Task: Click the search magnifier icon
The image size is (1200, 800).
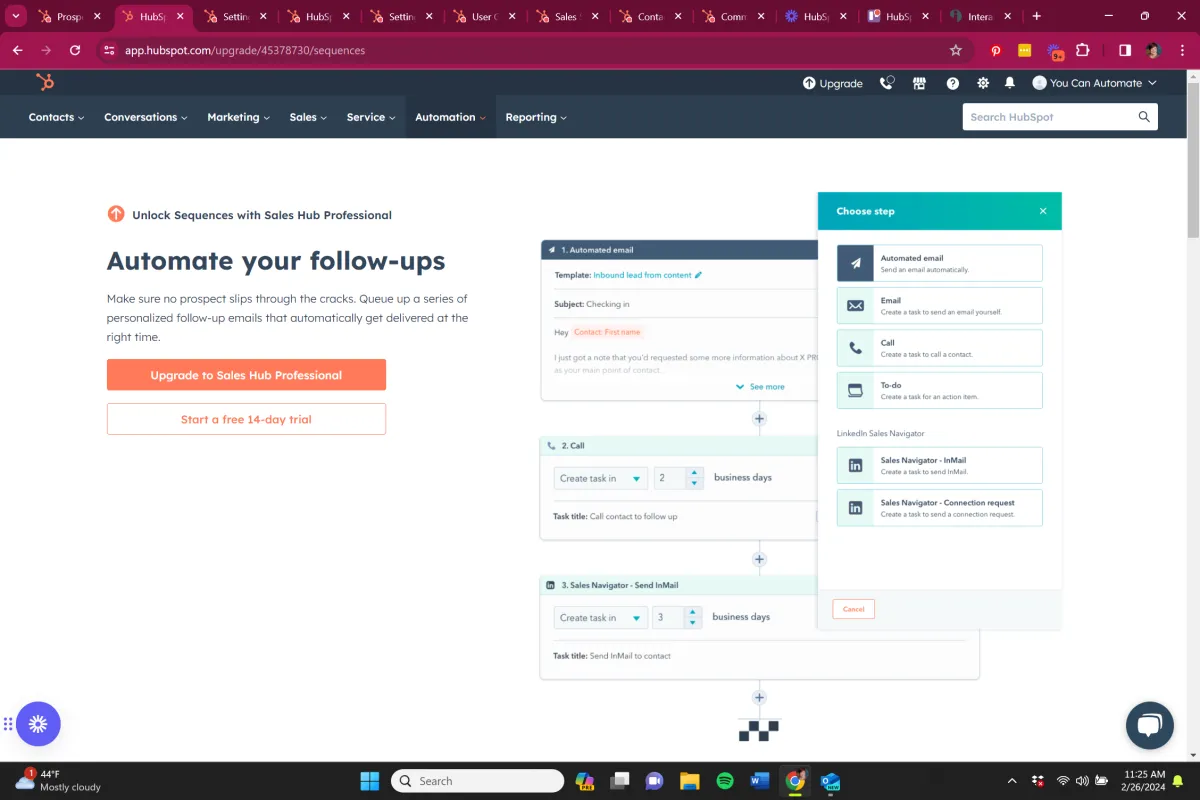Action: (1144, 117)
